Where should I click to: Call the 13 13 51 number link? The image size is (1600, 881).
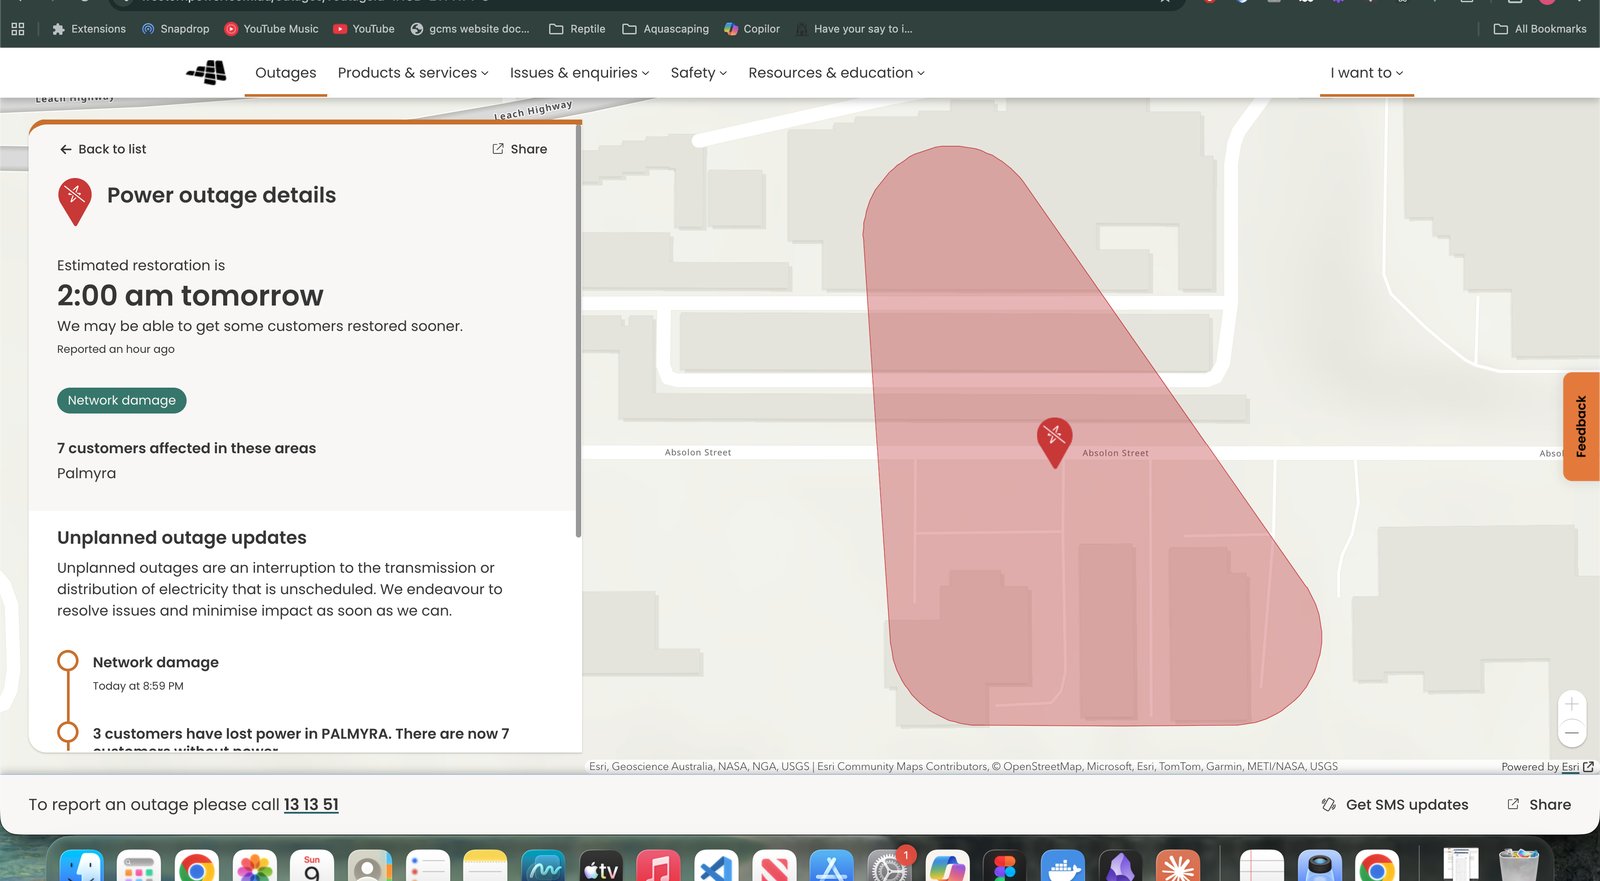click(311, 805)
